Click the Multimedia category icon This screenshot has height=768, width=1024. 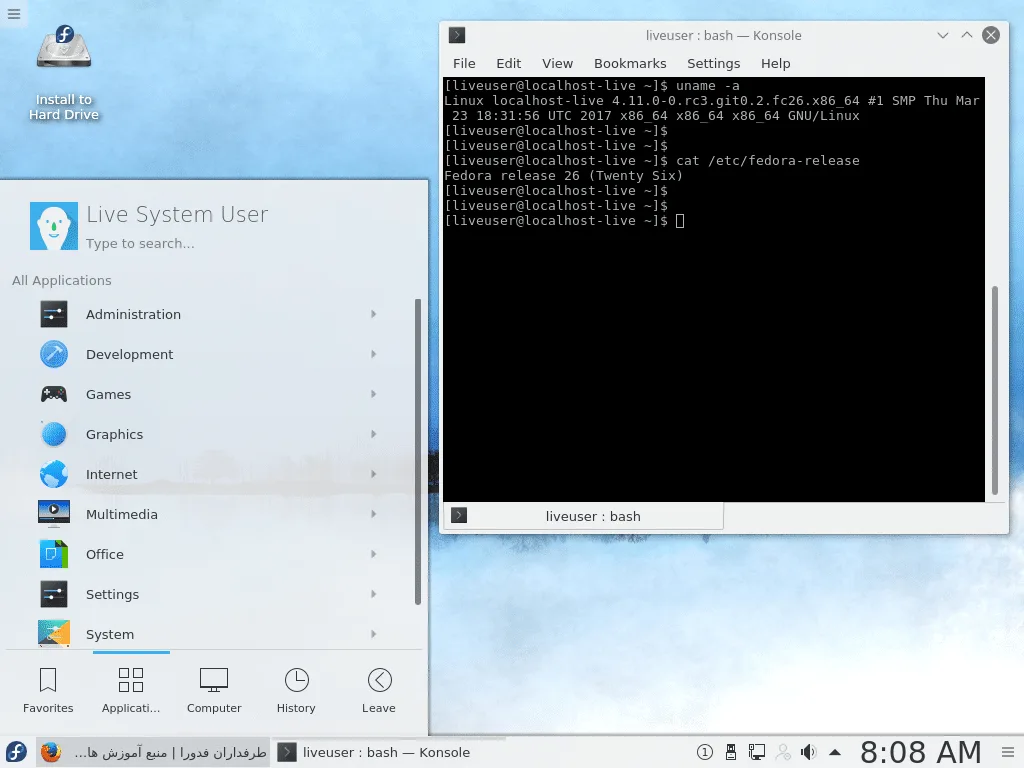[54, 514]
